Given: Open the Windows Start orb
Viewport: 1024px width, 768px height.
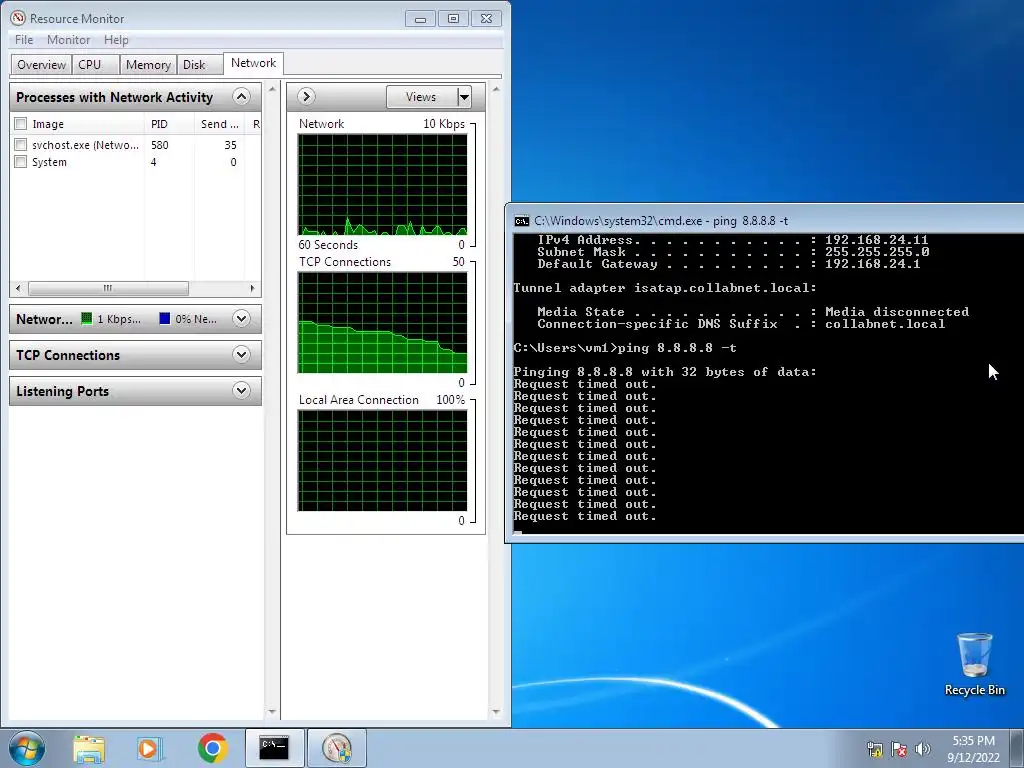Looking at the screenshot, I should pos(27,748).
